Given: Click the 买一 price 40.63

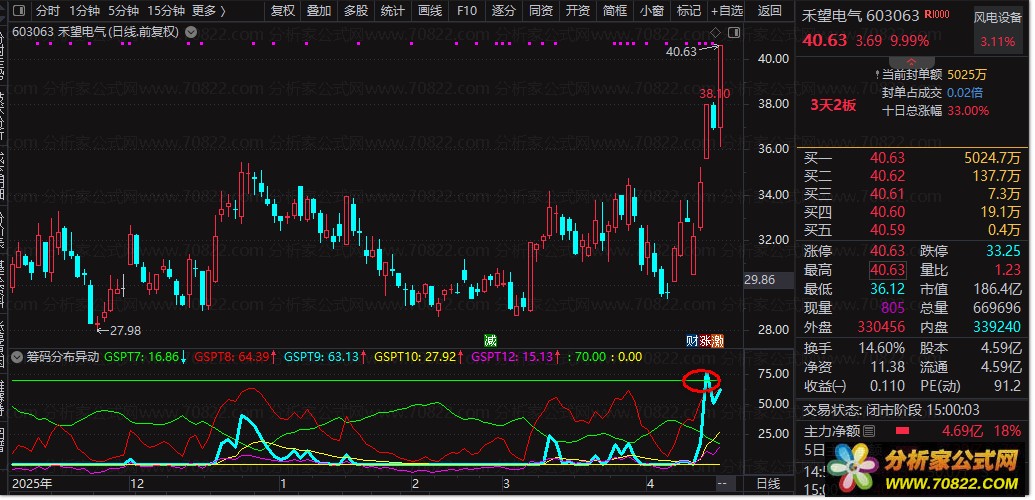Looking at the screenshot, I should coord(887,158).
